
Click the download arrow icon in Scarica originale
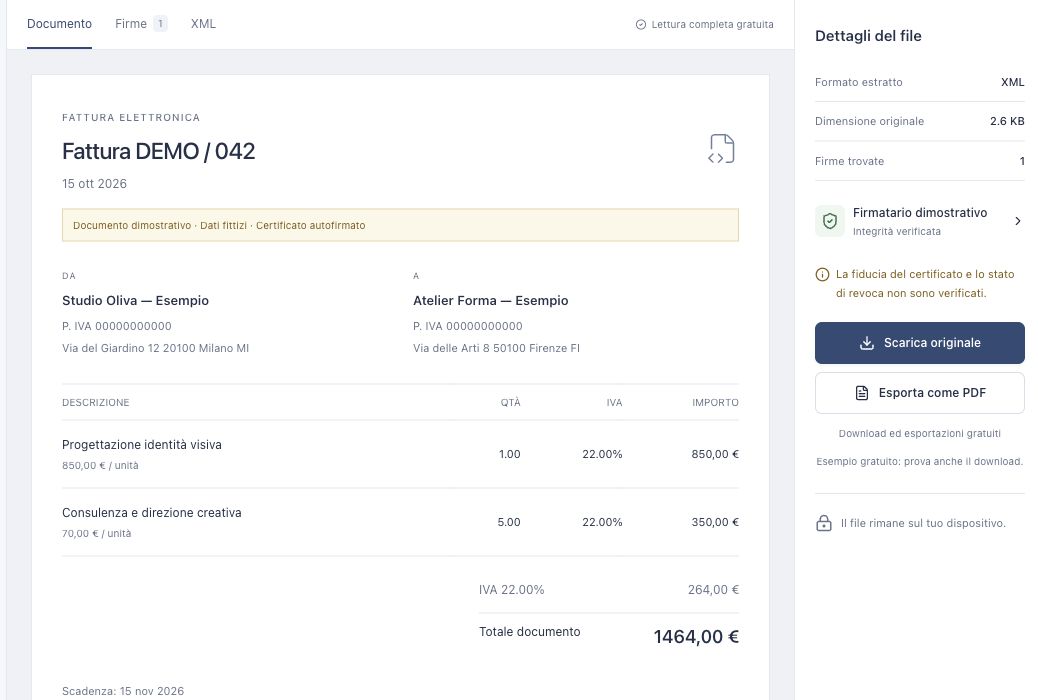tap(867, 343)
